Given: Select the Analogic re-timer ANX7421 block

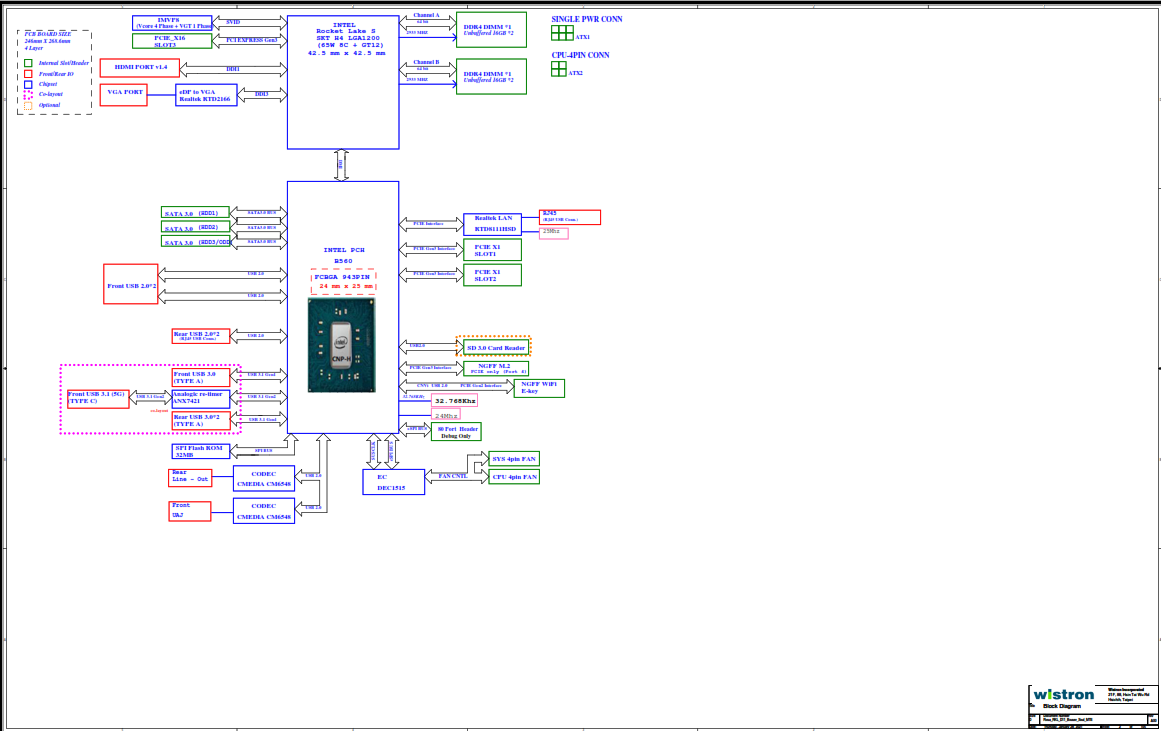Looking at the screenshot, I should point(201,398).
